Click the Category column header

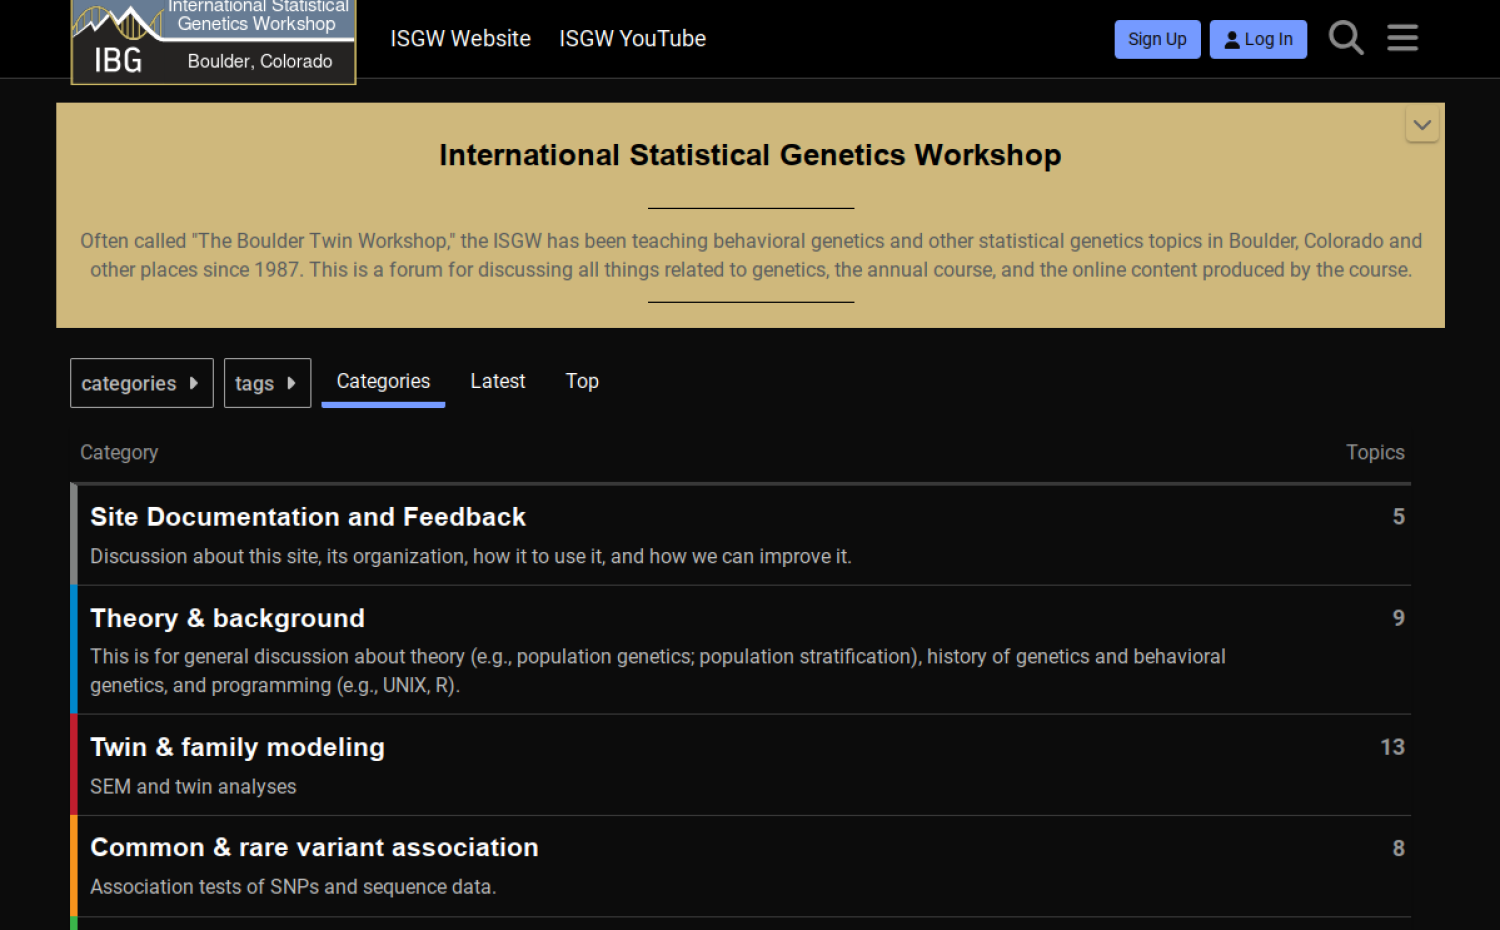point(119,453)
